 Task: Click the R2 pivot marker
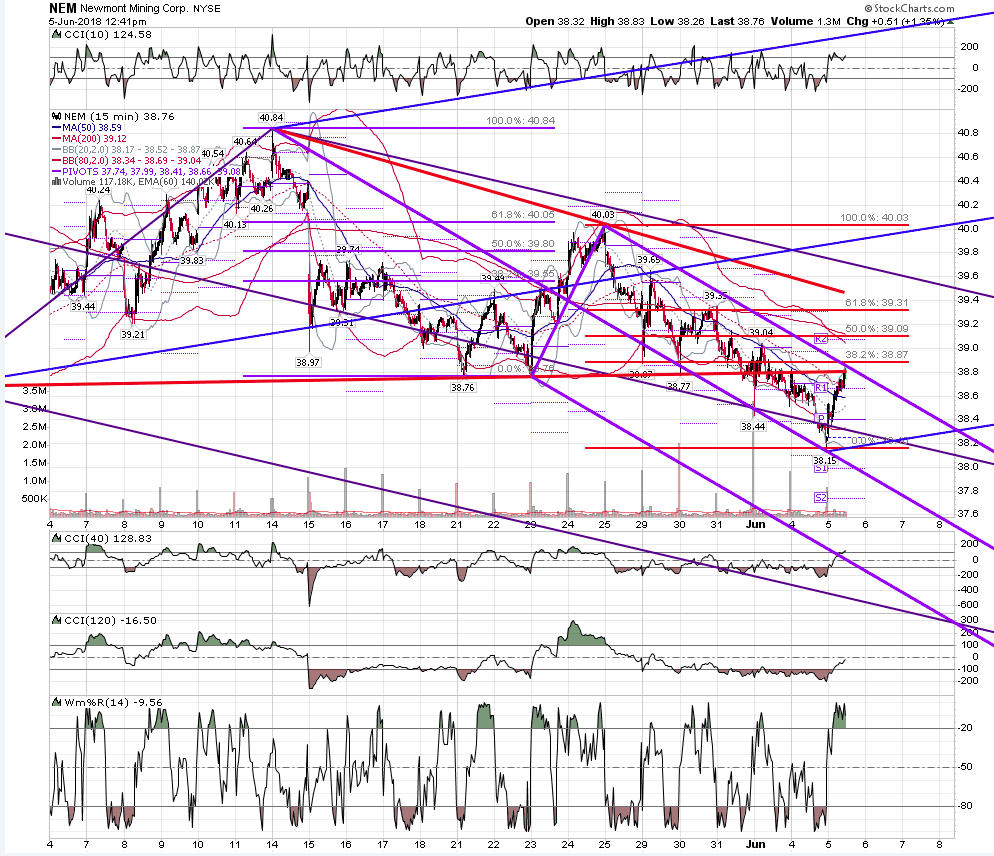click(821, 339)
